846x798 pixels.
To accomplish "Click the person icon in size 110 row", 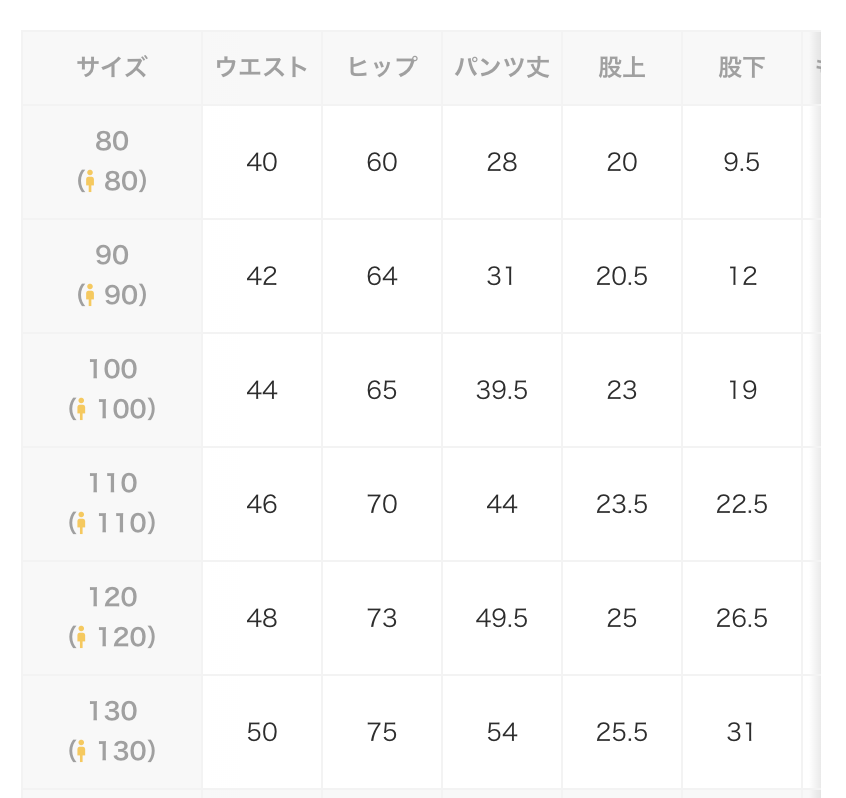I will coord(81,523).
